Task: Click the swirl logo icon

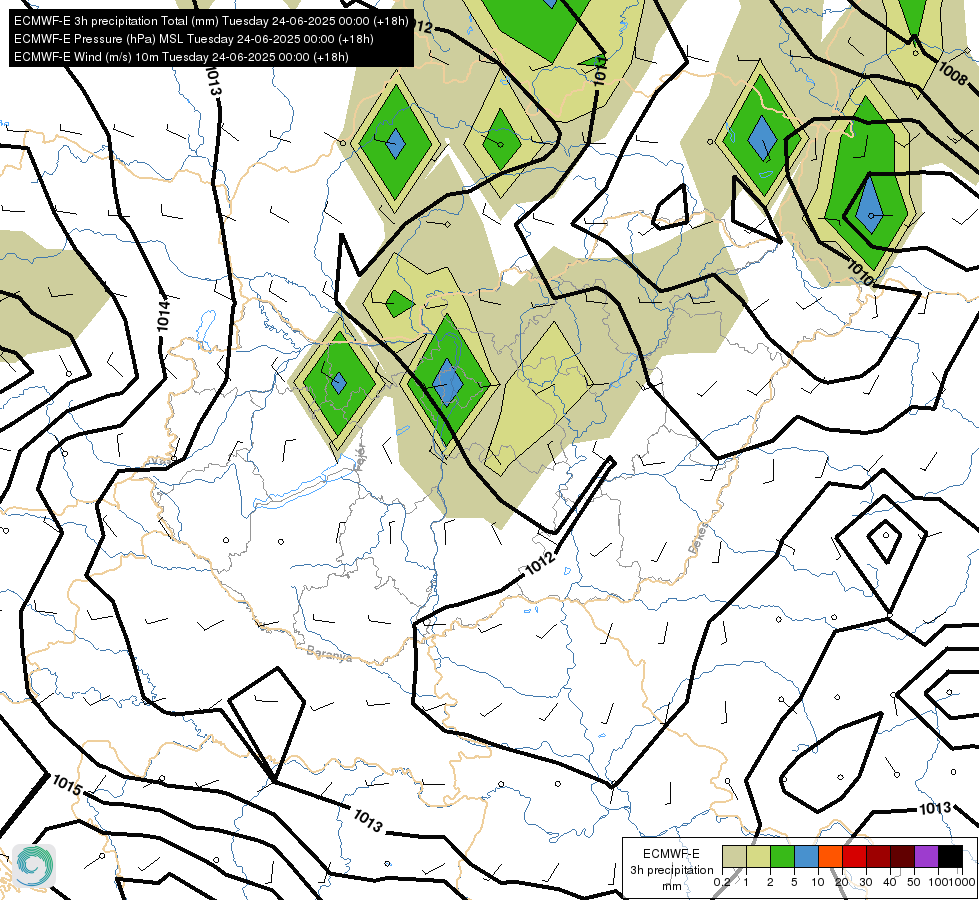Action: [x=34, y=865]
